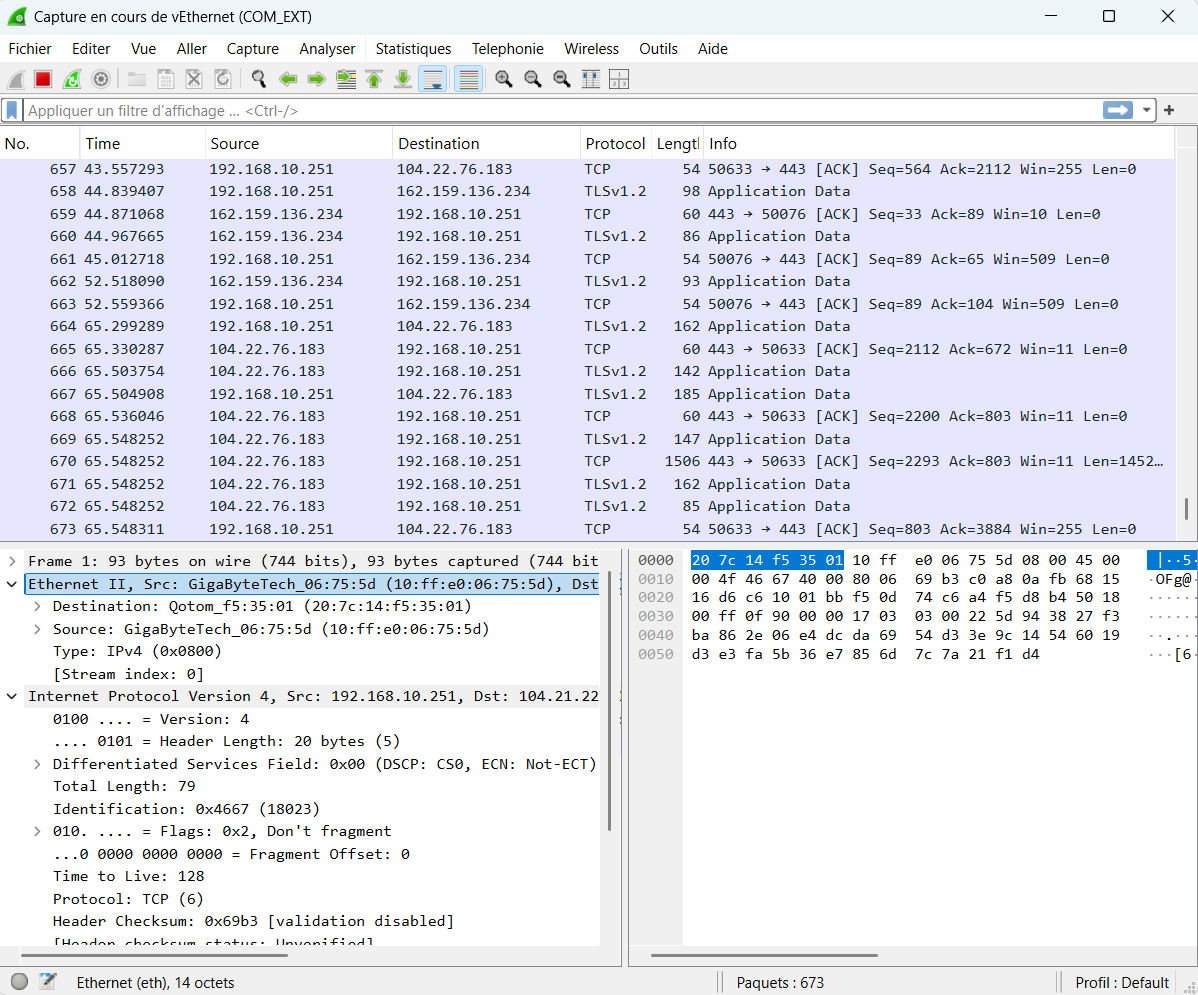Sort packets by Protocol column header
Viewport: 1198px width, 995px height.
click(614, 143)
